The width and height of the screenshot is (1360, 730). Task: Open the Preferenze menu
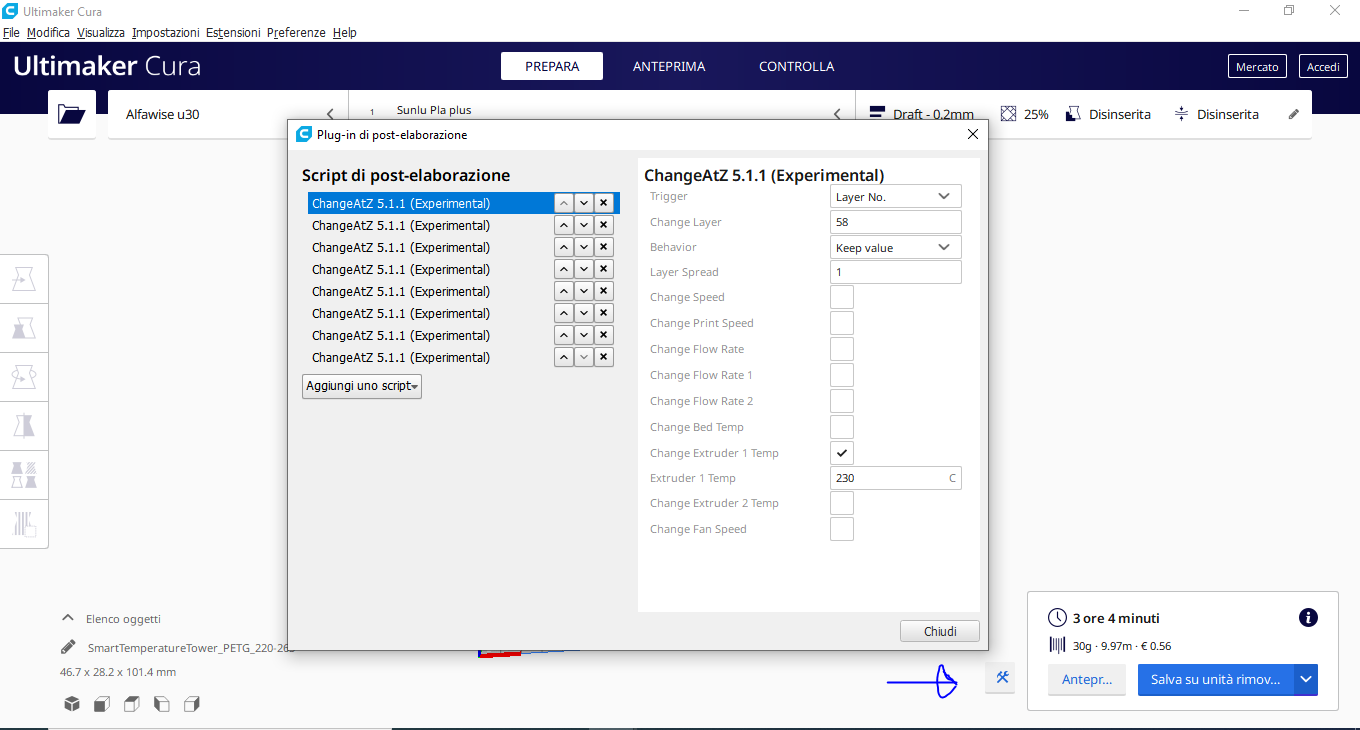(296, 33)
